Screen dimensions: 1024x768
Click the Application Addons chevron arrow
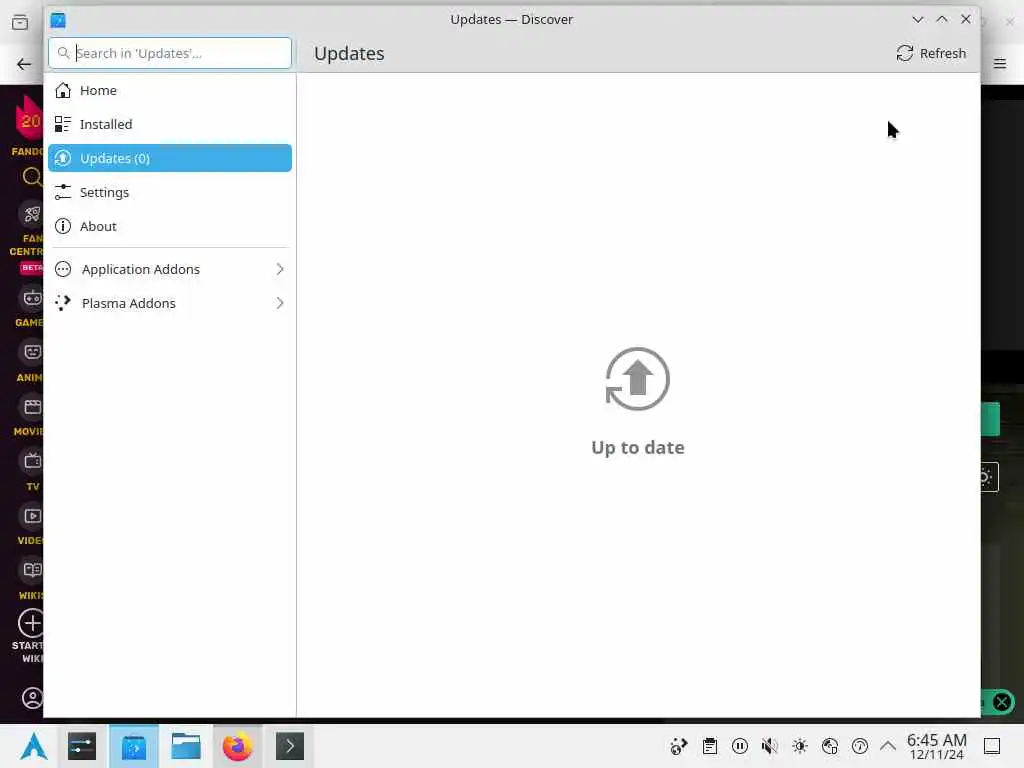[280, 269]
